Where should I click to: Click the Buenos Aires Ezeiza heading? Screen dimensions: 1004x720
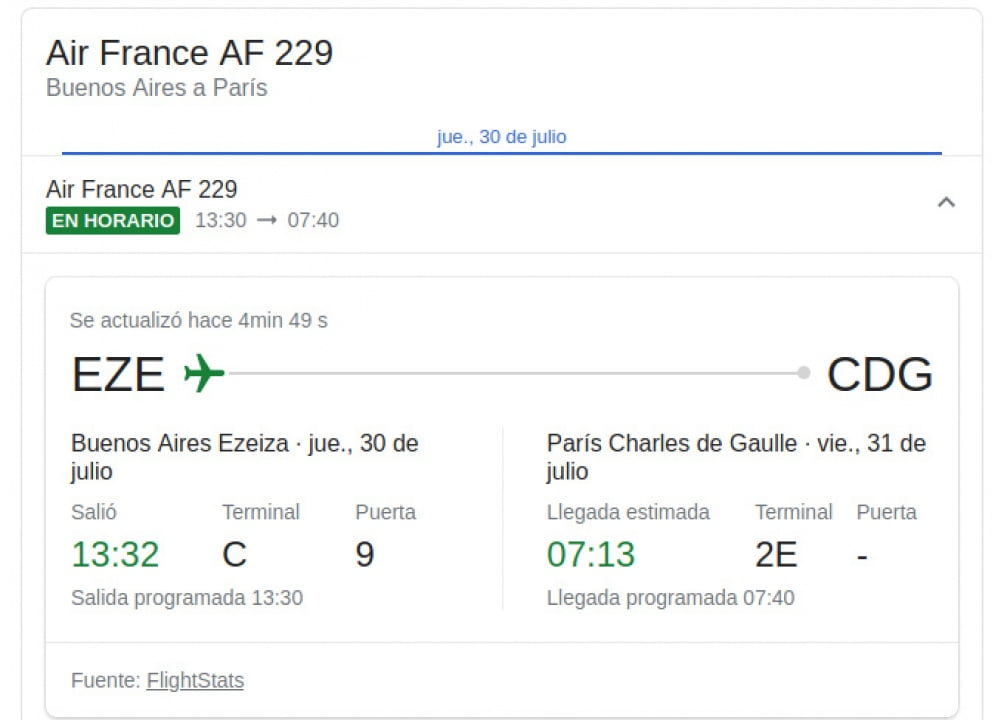click(x=180, y=443)
